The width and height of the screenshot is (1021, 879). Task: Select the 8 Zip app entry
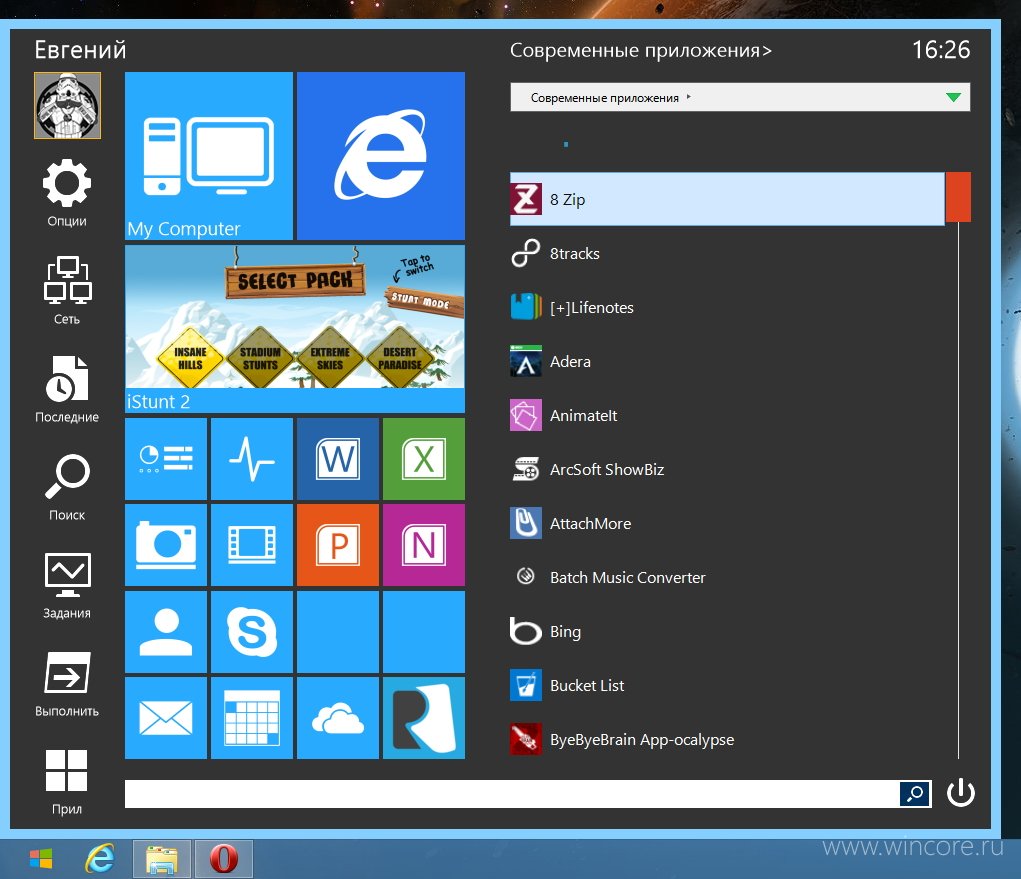[x=727, y=199]
